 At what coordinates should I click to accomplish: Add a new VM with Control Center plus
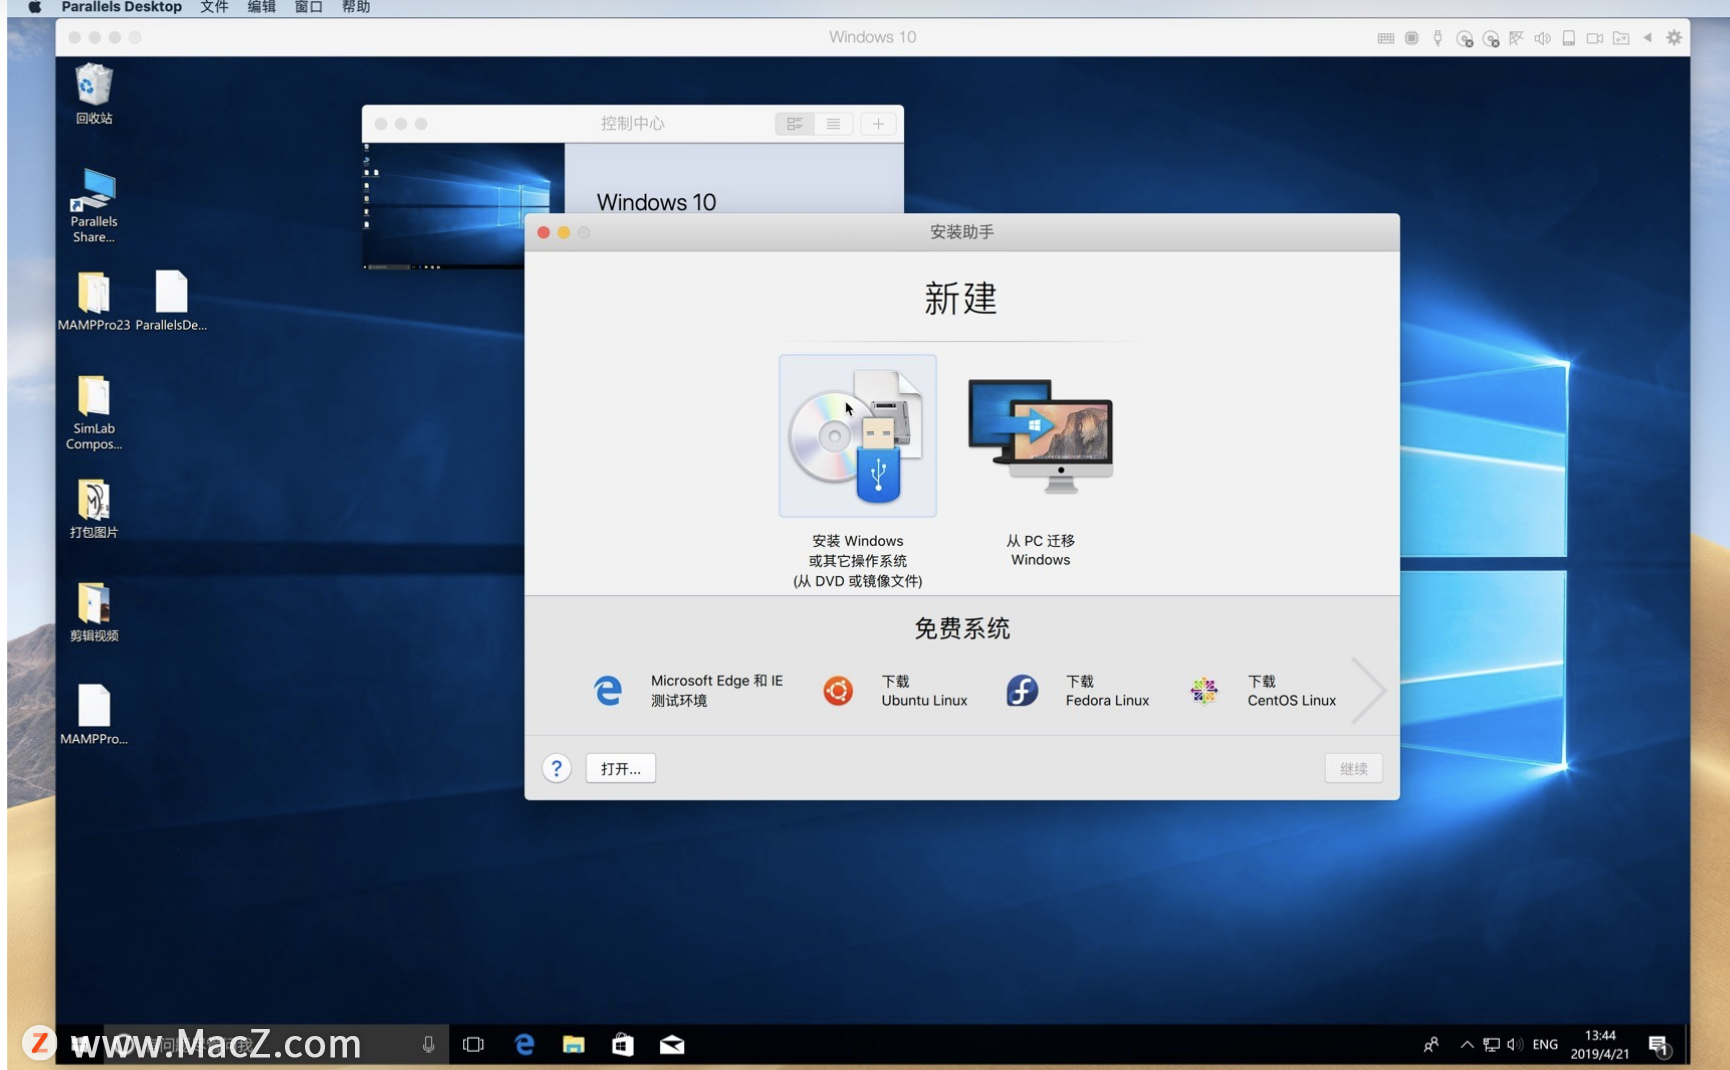[878, 124]
